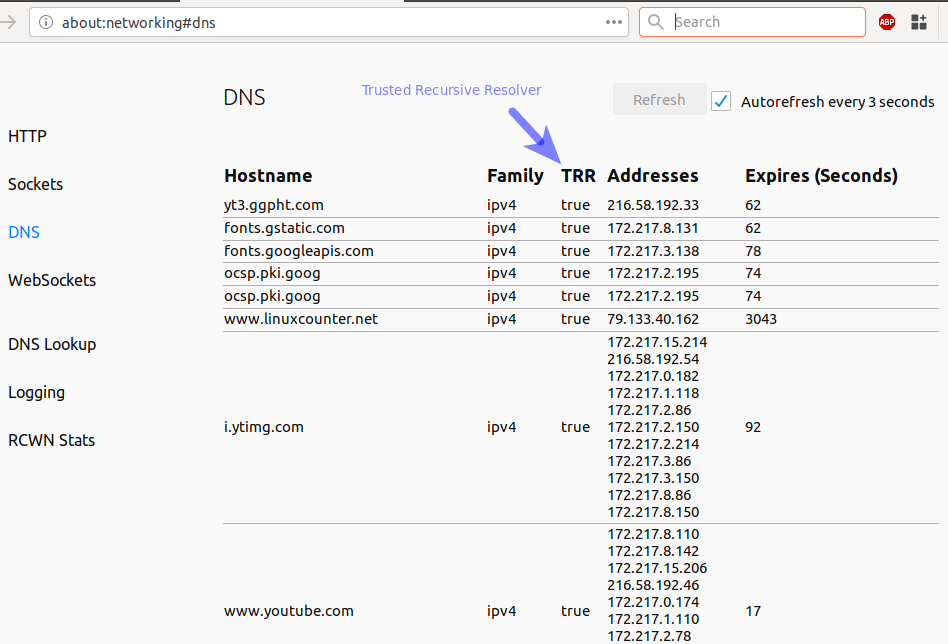Image resolution: width=948 pixels, height=644 pixels.
Task: Select the www.linuxcounter.net hostname row
Action: click(x=300, y=319)
